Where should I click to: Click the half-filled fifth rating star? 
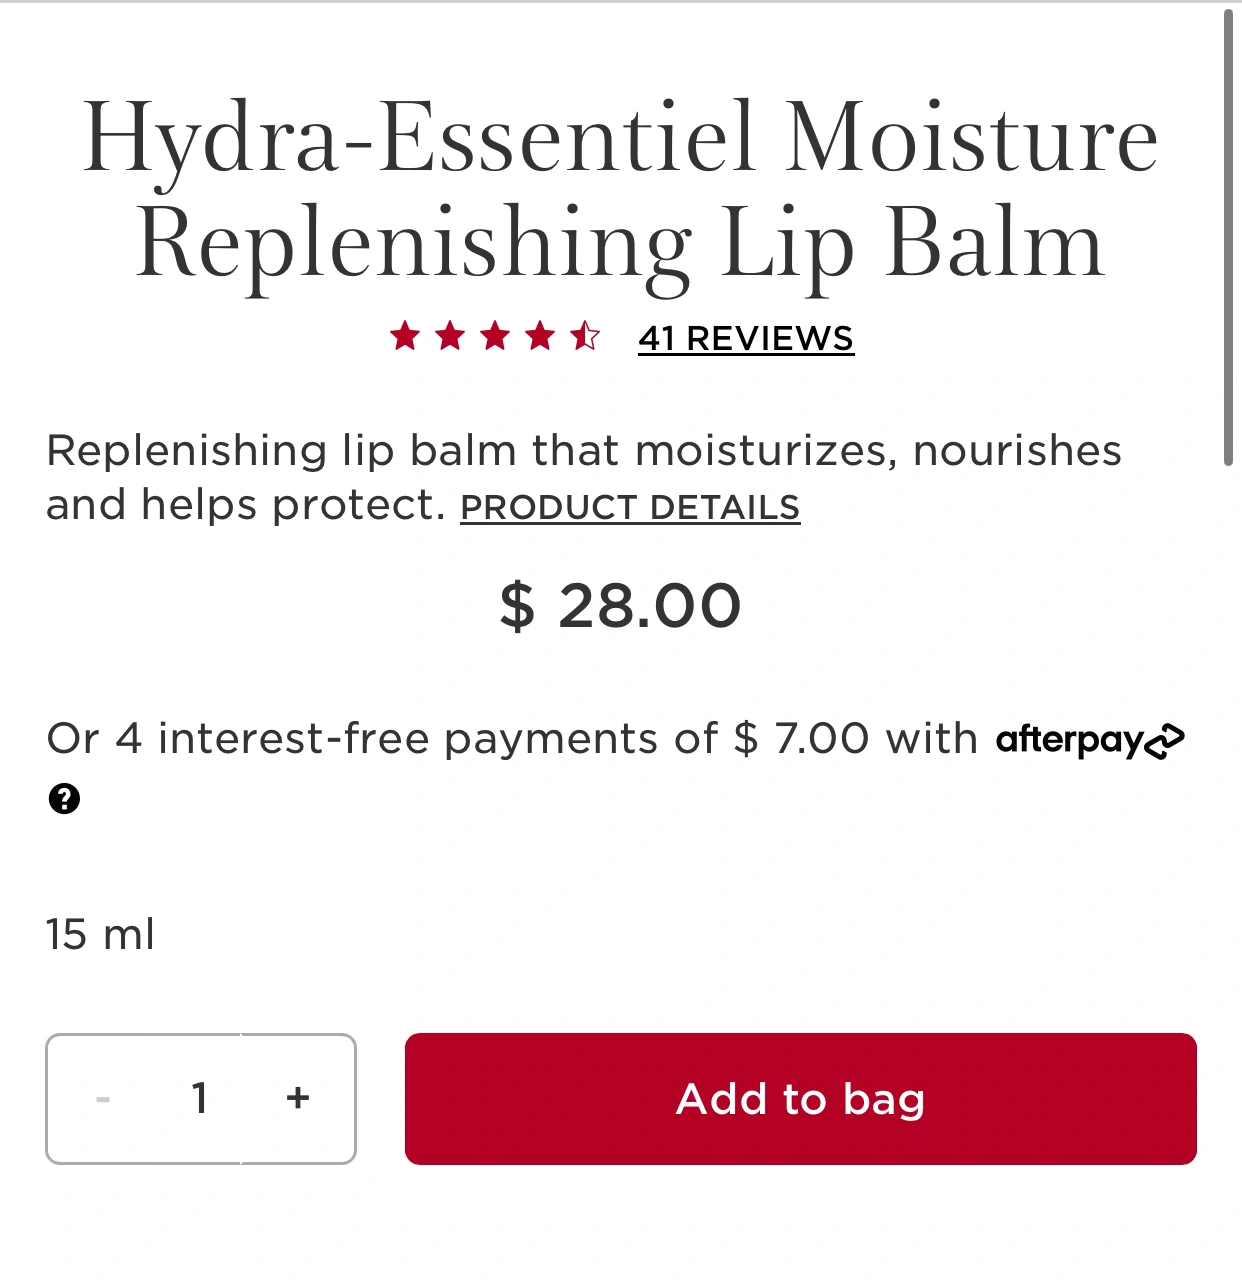[585, 336]
